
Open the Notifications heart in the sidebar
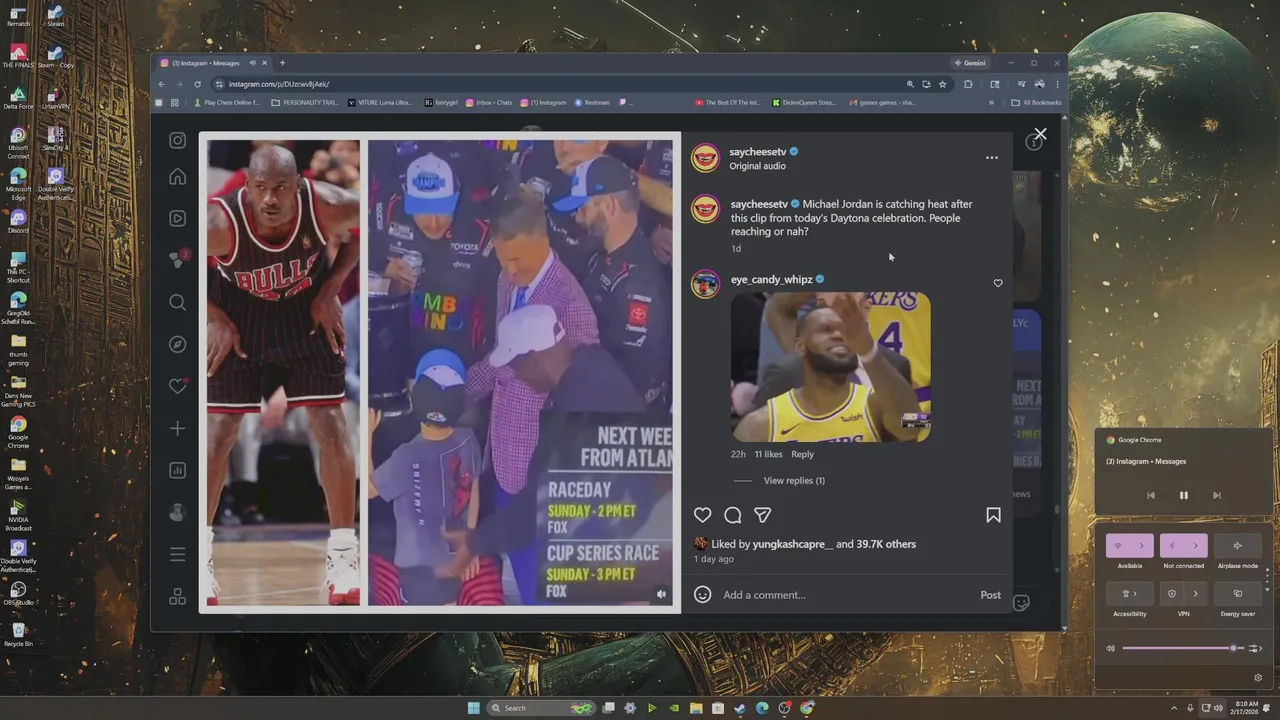pos(177,386)
